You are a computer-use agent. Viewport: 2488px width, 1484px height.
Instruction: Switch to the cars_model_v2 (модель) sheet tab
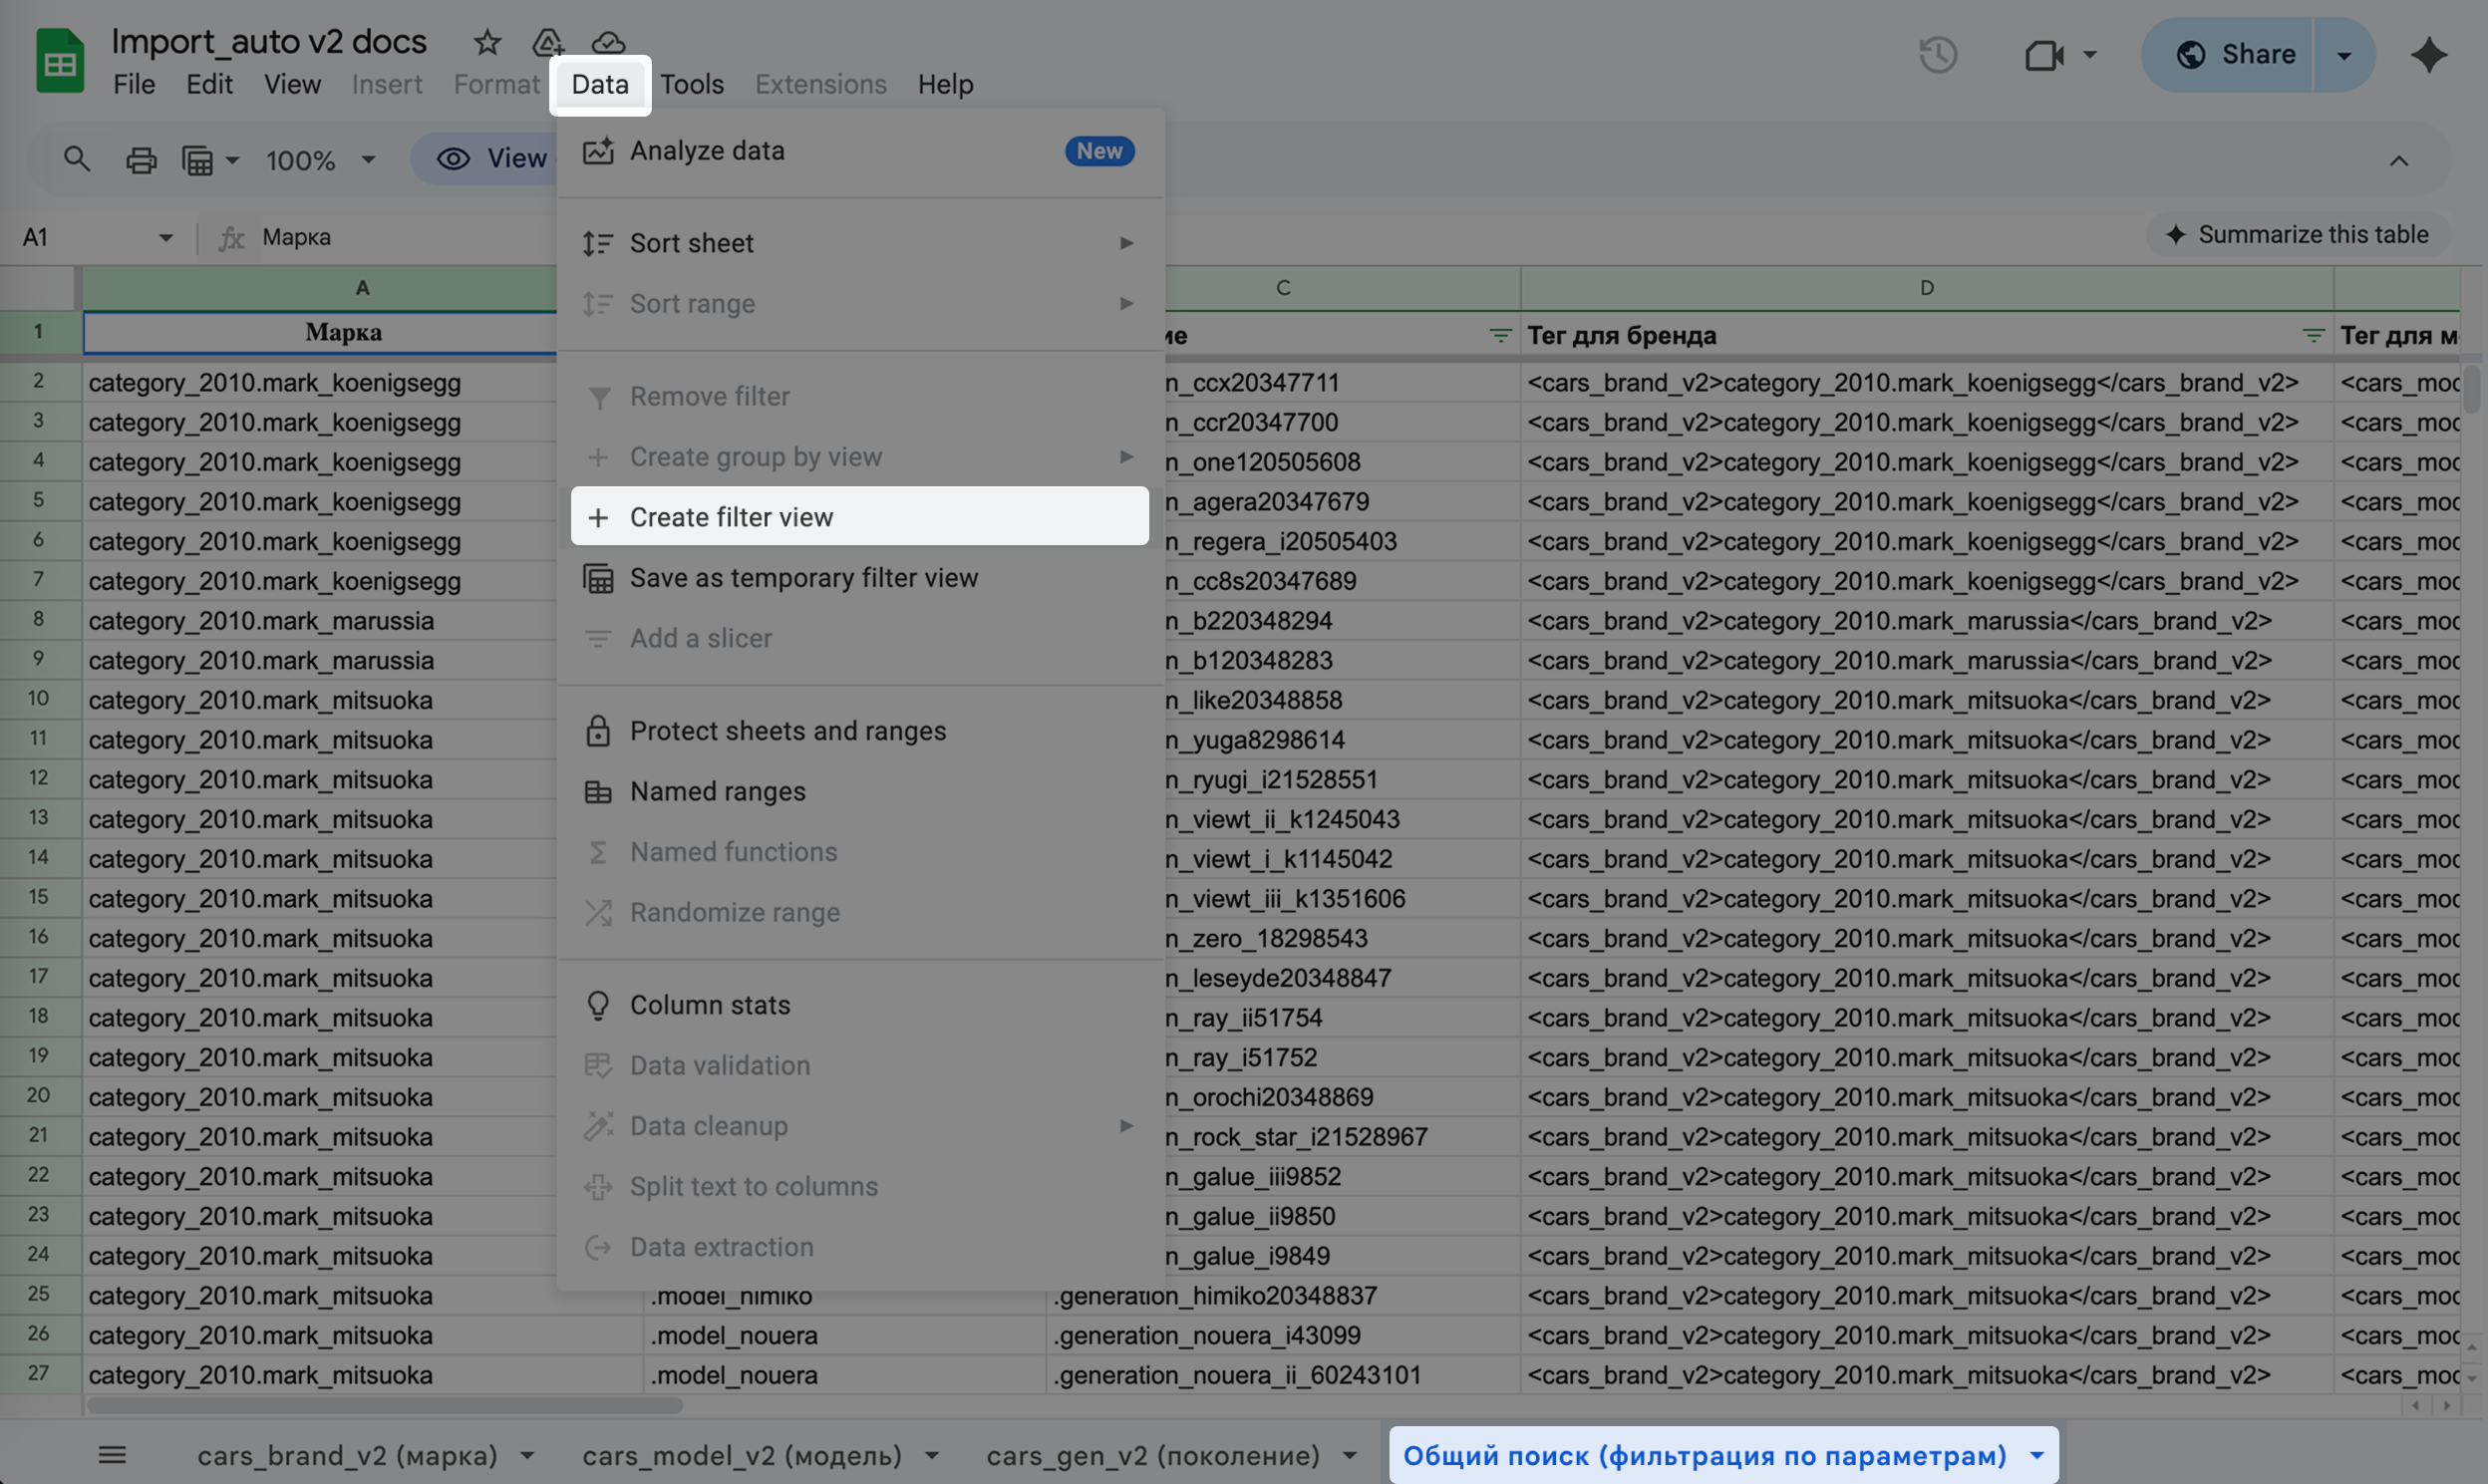click(x=742, y=1455)
